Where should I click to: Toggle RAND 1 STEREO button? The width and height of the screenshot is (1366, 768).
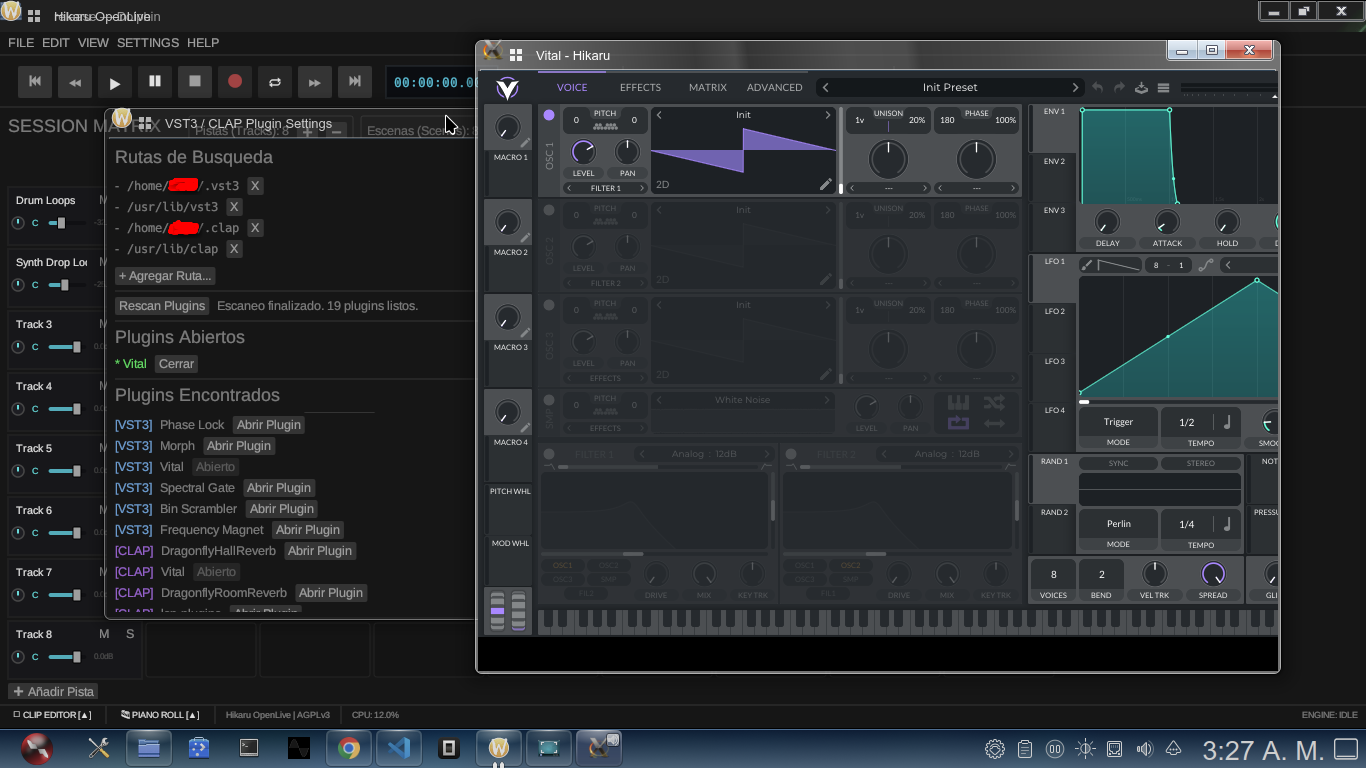pyautogui.click(x=1200, y=463)
